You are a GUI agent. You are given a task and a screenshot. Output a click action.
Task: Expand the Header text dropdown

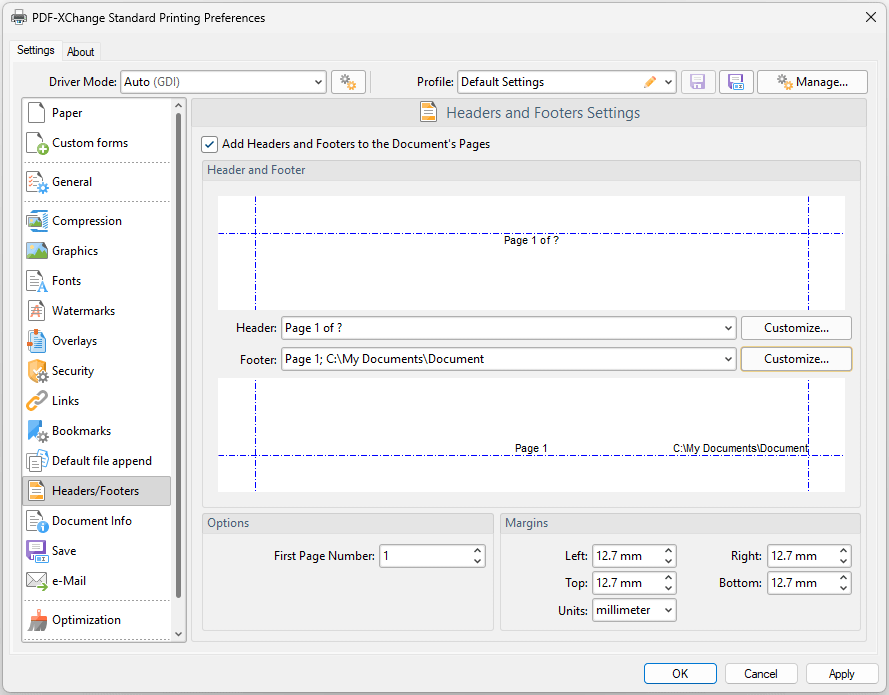[x=727, y=328]
